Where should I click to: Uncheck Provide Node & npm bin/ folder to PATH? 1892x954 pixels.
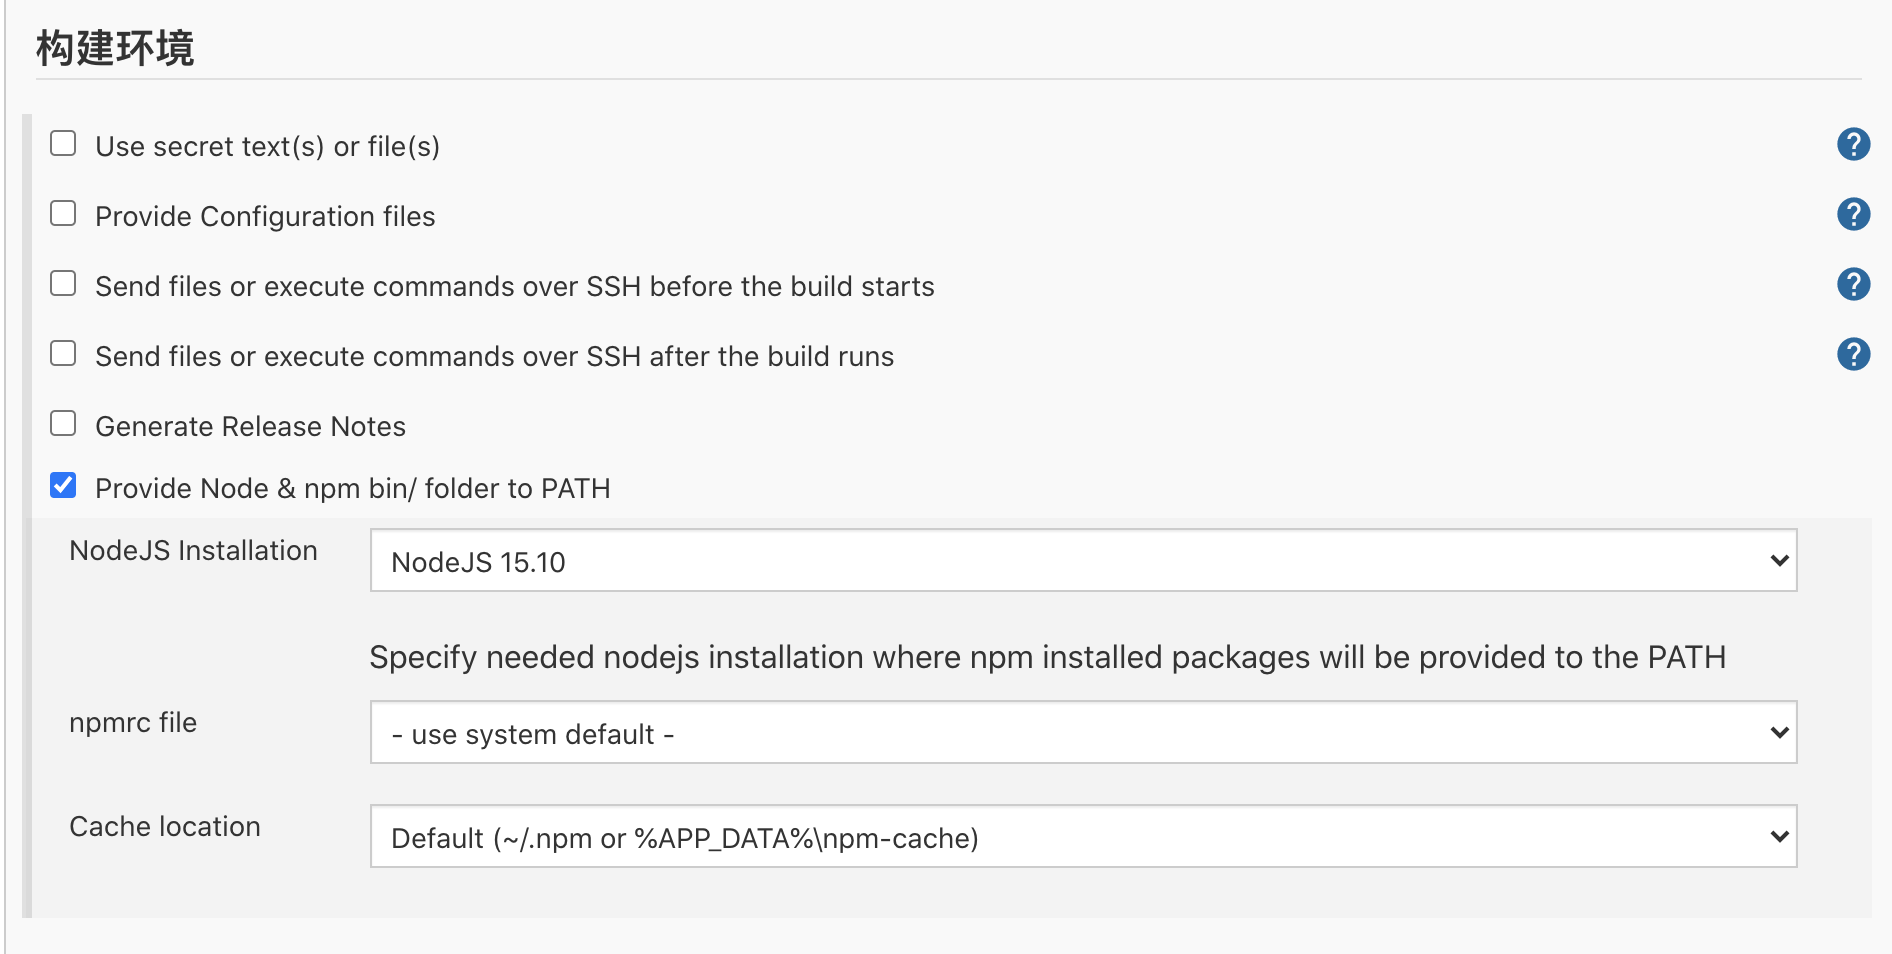tap(63, 485)
